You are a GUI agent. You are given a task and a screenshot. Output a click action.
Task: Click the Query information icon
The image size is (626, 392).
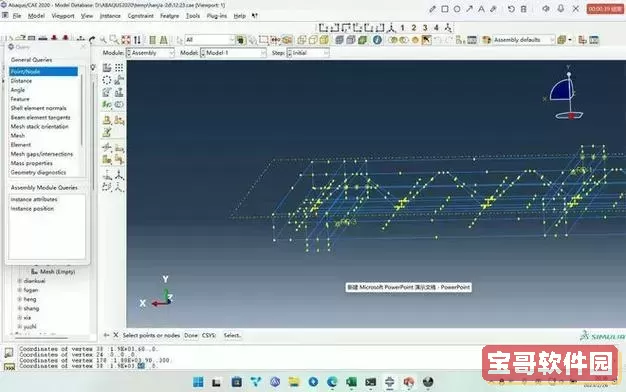click(x=377, y=40)
